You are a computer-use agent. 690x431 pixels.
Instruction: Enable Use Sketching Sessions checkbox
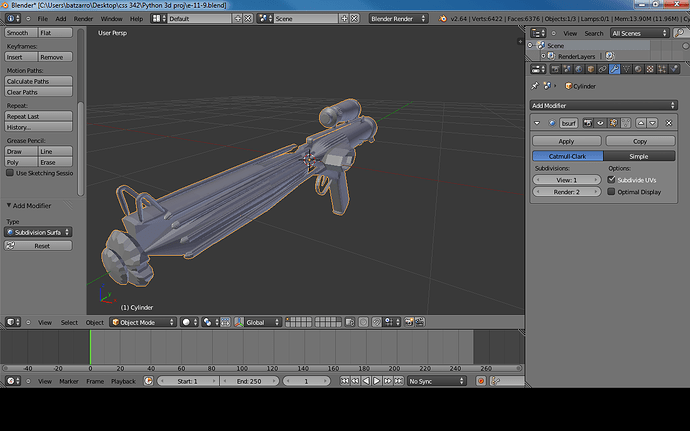pos(10,173)
